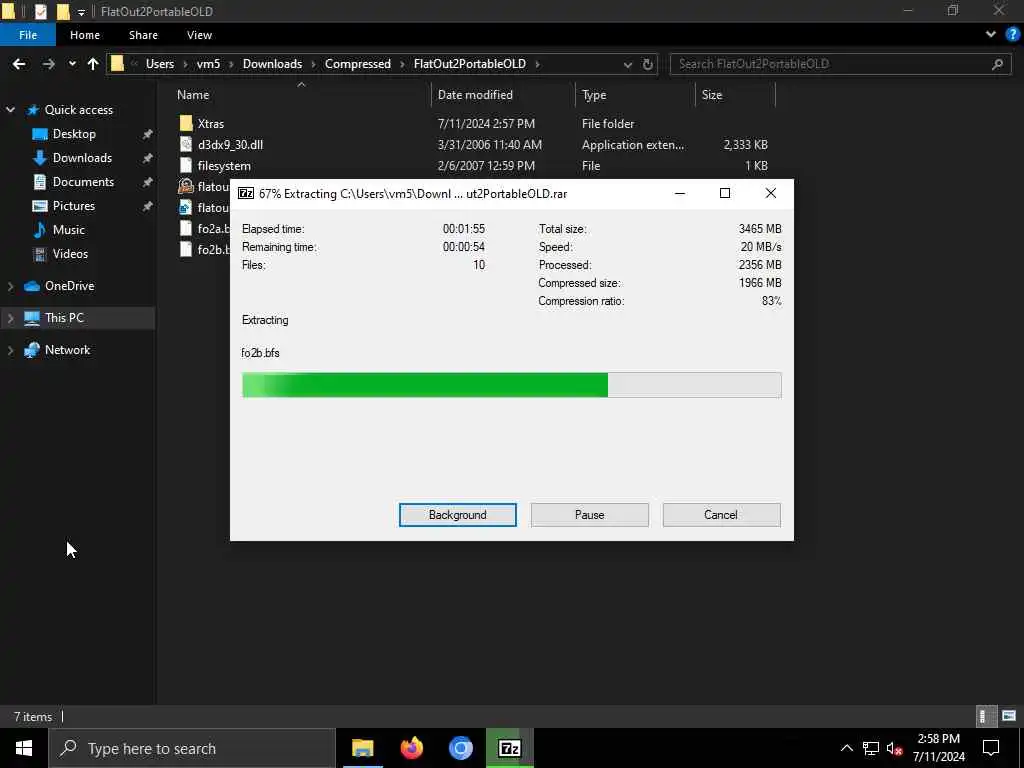Open Downloads in Quick access

tap(82, 158)
